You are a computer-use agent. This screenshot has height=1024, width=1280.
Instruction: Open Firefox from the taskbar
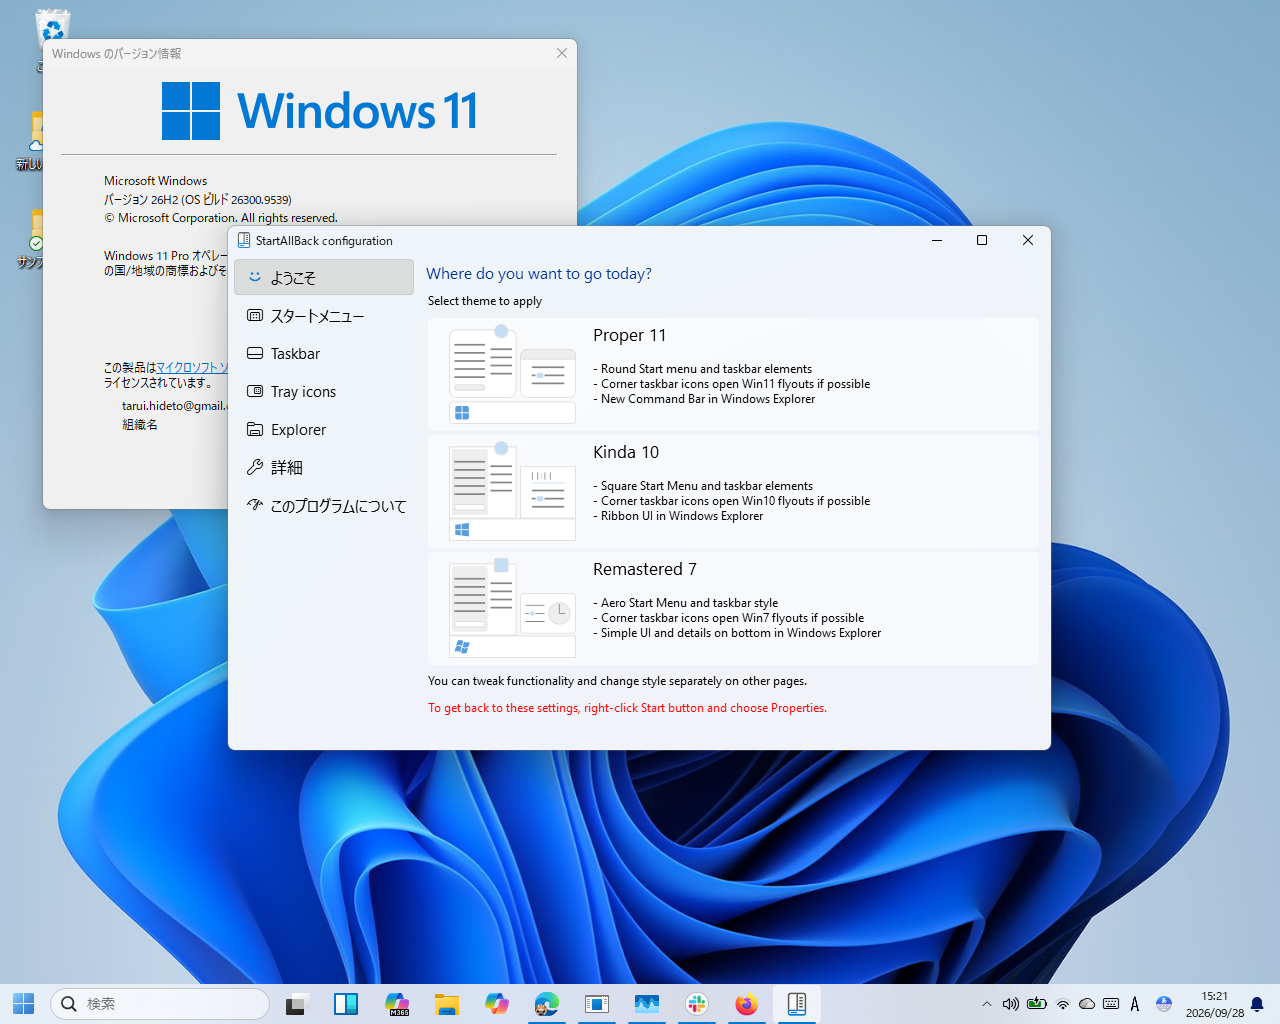click(747, 1004)
